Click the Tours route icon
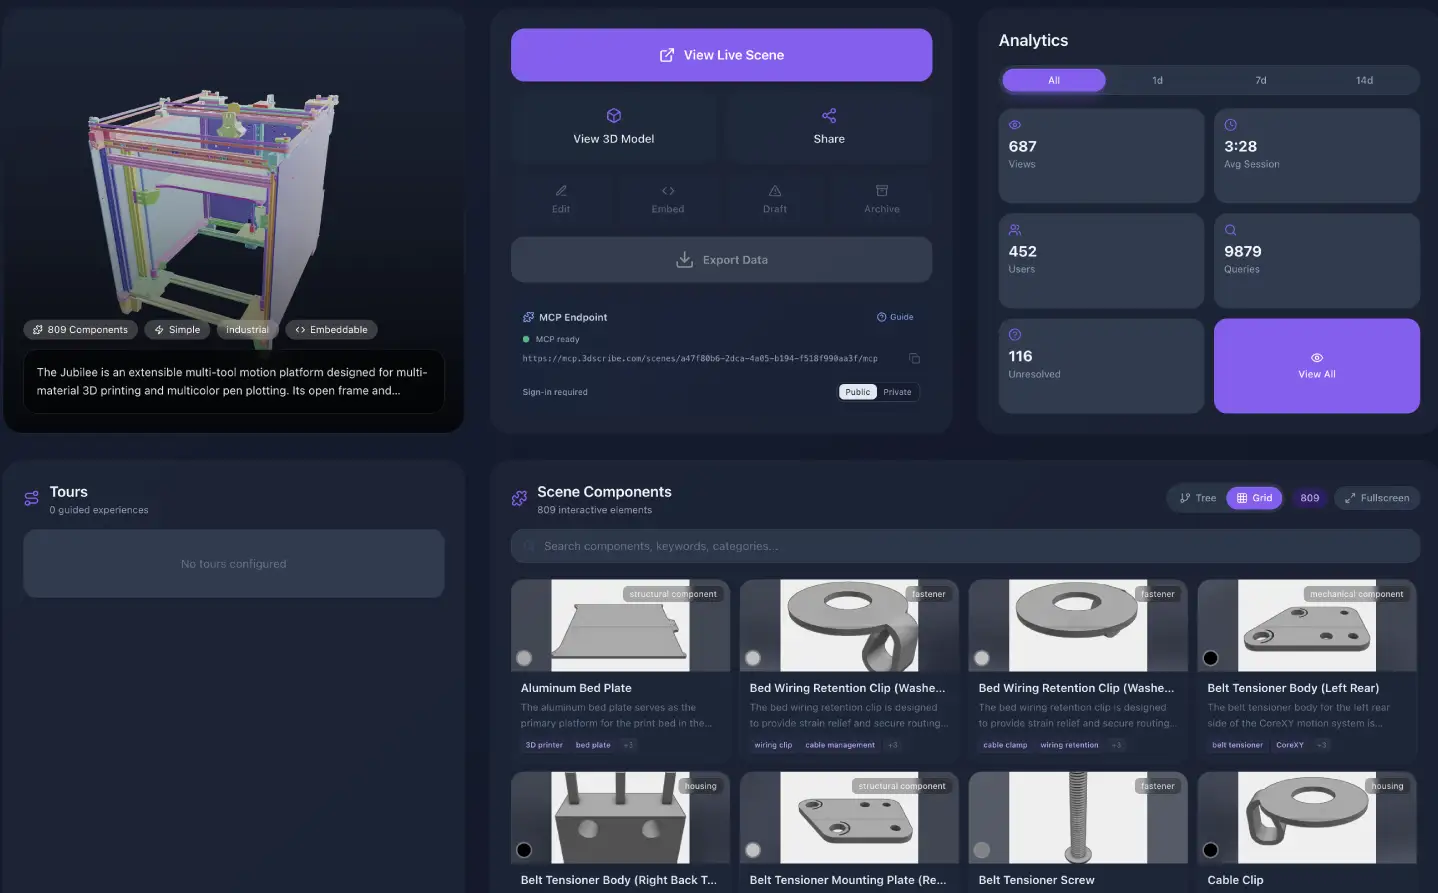The height and width of the screenshot is (893, 1438). pos(32,498)
